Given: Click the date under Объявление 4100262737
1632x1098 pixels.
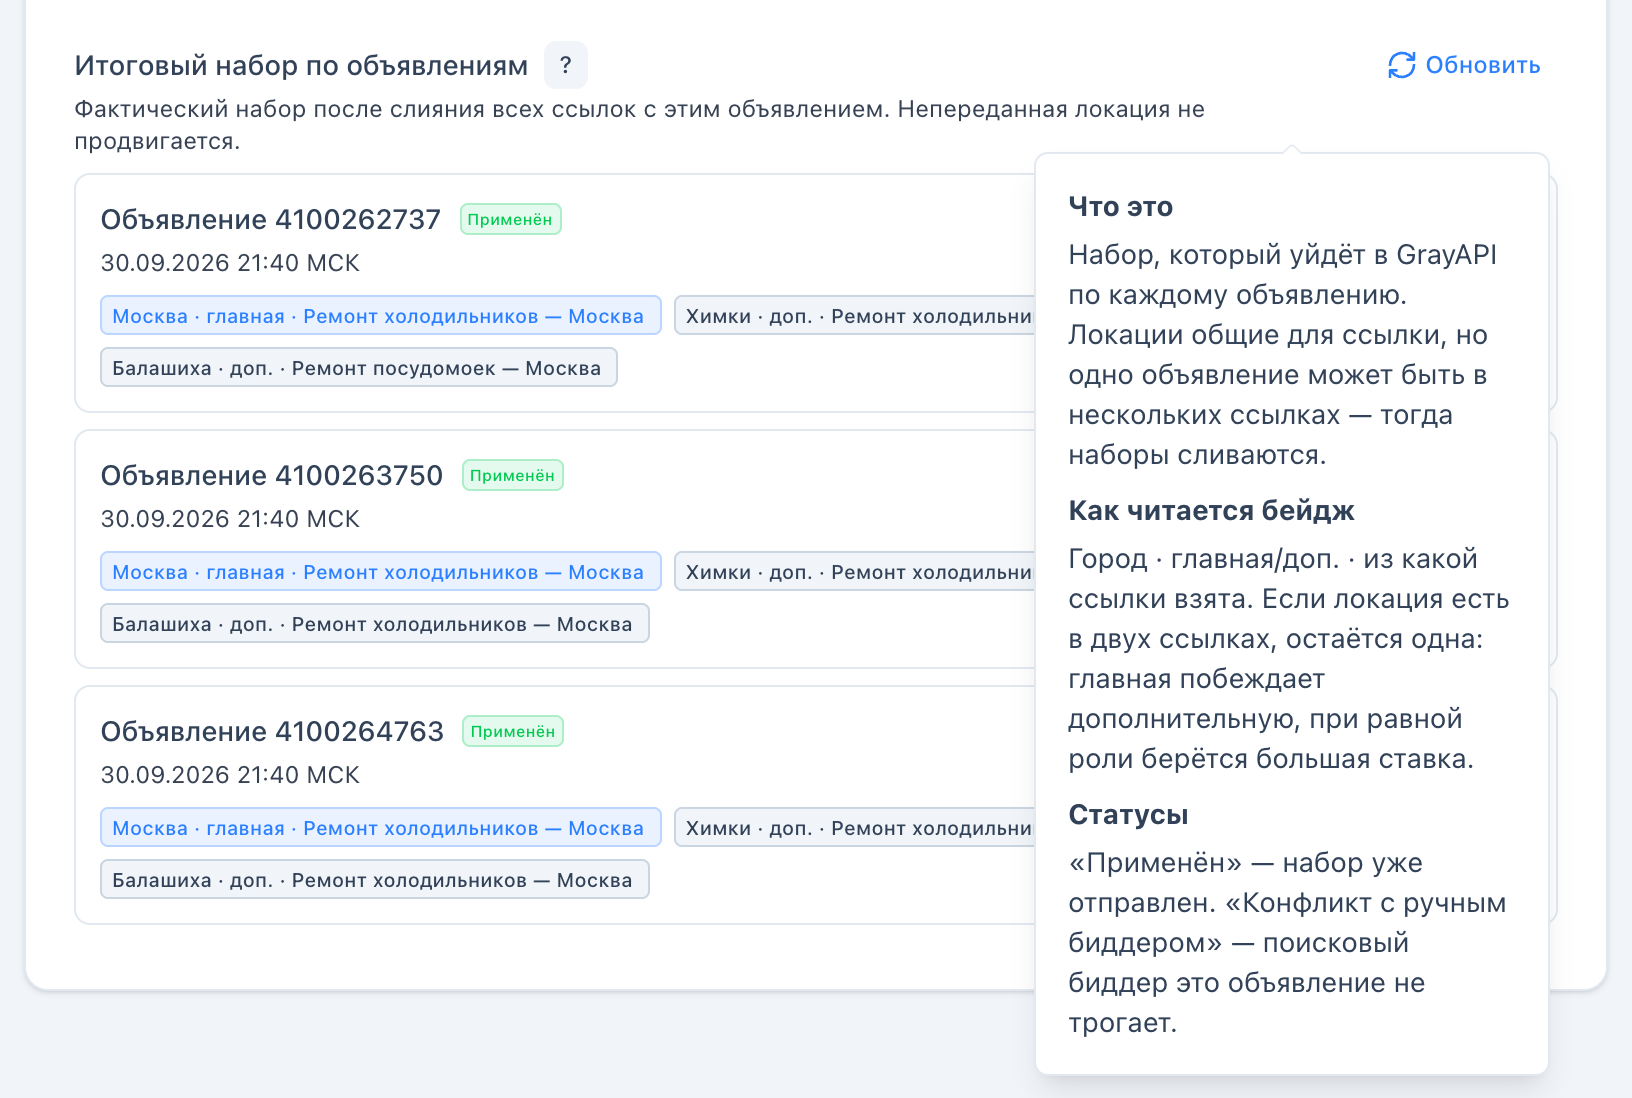Looking at the screenshot, I should click(230, 263).
